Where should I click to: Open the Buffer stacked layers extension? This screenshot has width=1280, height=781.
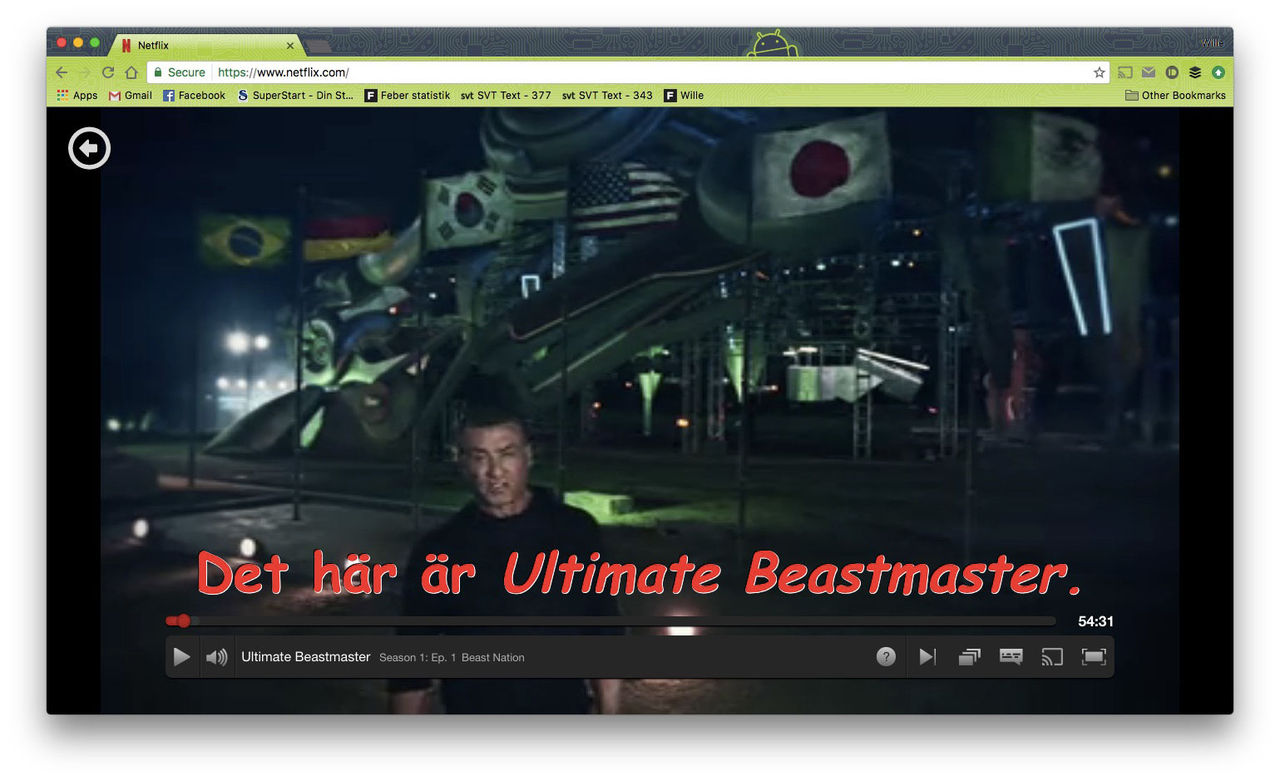point(1194,72)
